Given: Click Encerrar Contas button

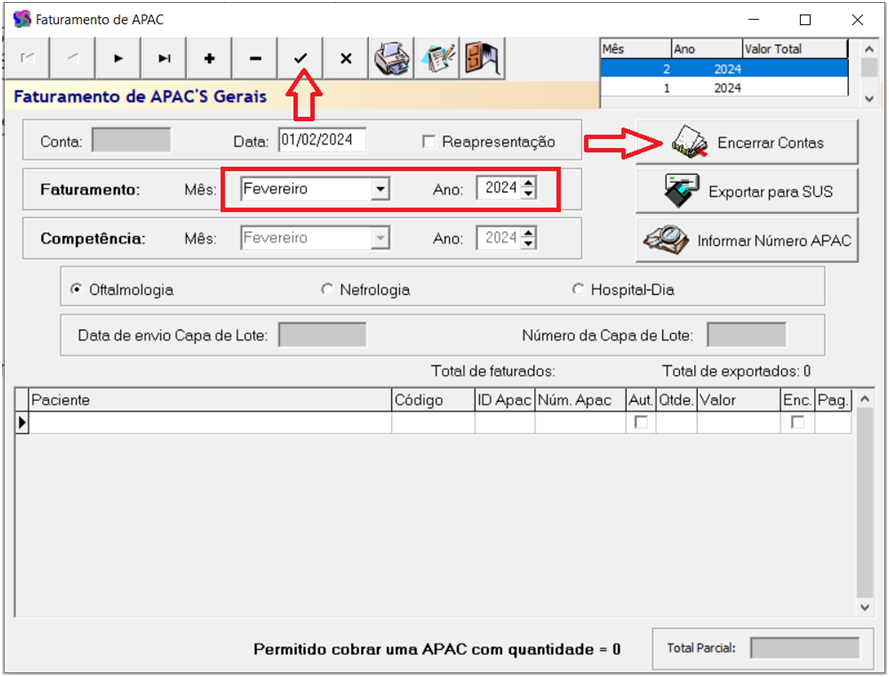Looking at the screenshot, I should pyautogui.click(x=747, y=142).
